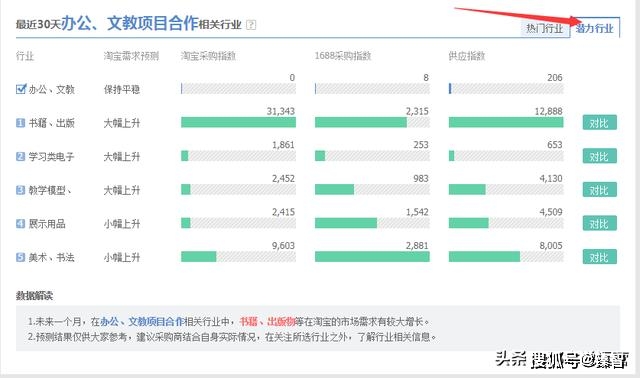The image size is (640, 378).
Task: Click rank badge 1 beside 书籍、出版
Action: 20,122
